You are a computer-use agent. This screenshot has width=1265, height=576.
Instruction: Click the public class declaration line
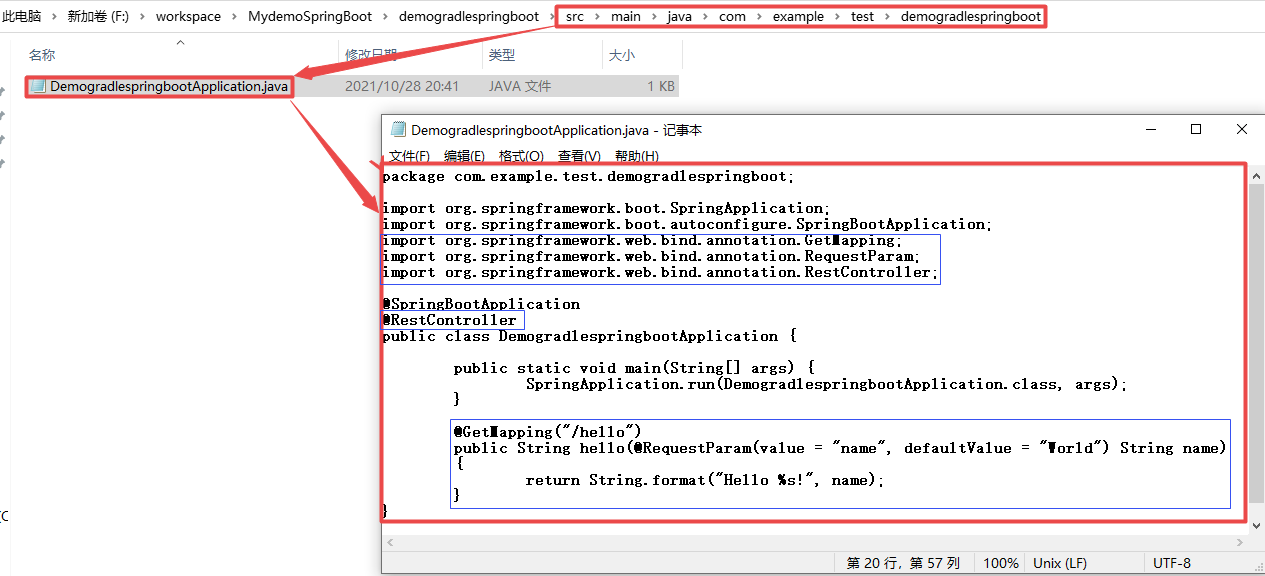[x=588, y=336]
